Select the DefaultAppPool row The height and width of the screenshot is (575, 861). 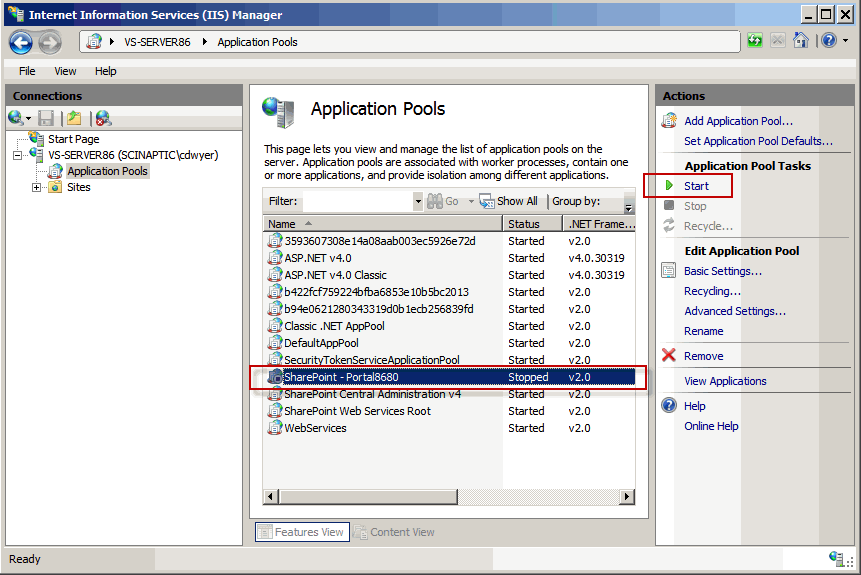pyautogui.click(x=449, y=343)
